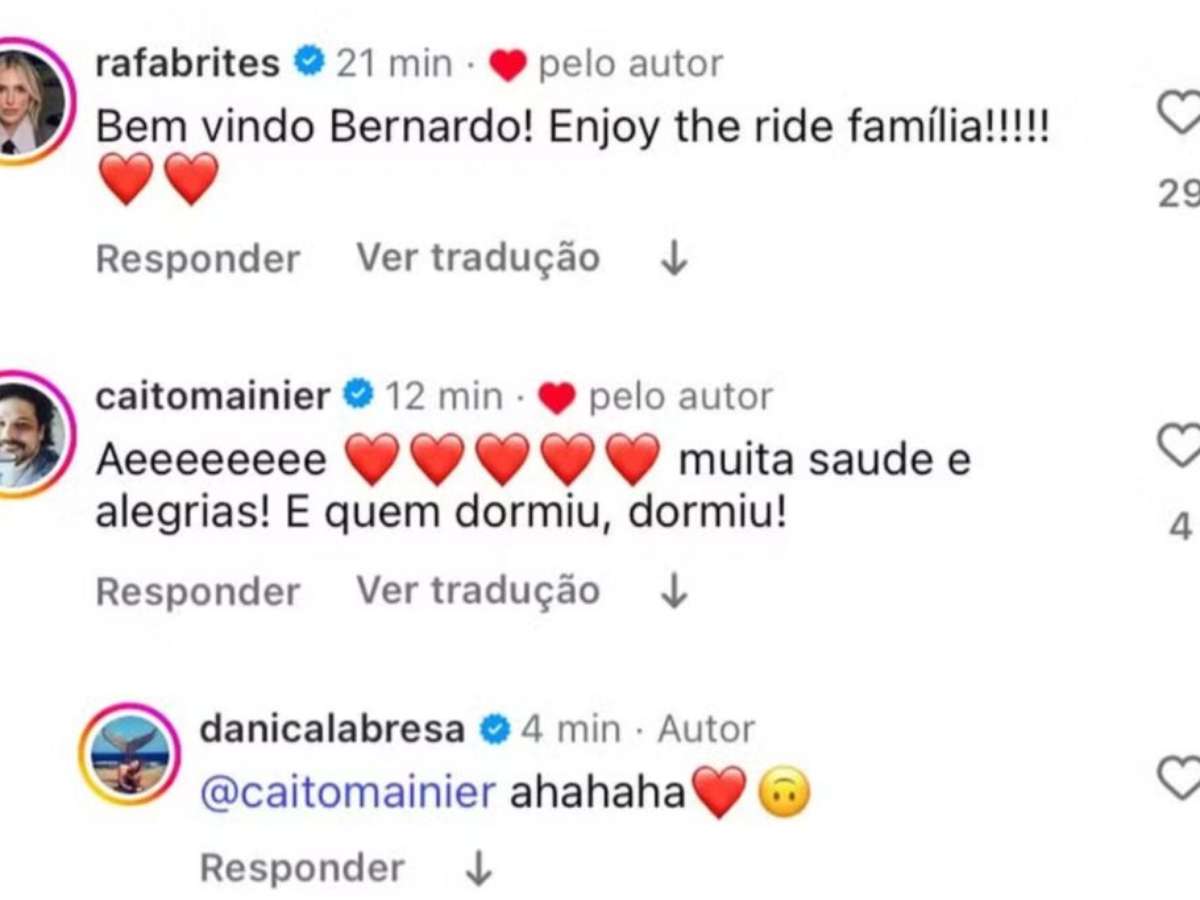This screenshot has height=900, width=1200.
Task: Click the caitomainier username
Action: coord(212,396)
